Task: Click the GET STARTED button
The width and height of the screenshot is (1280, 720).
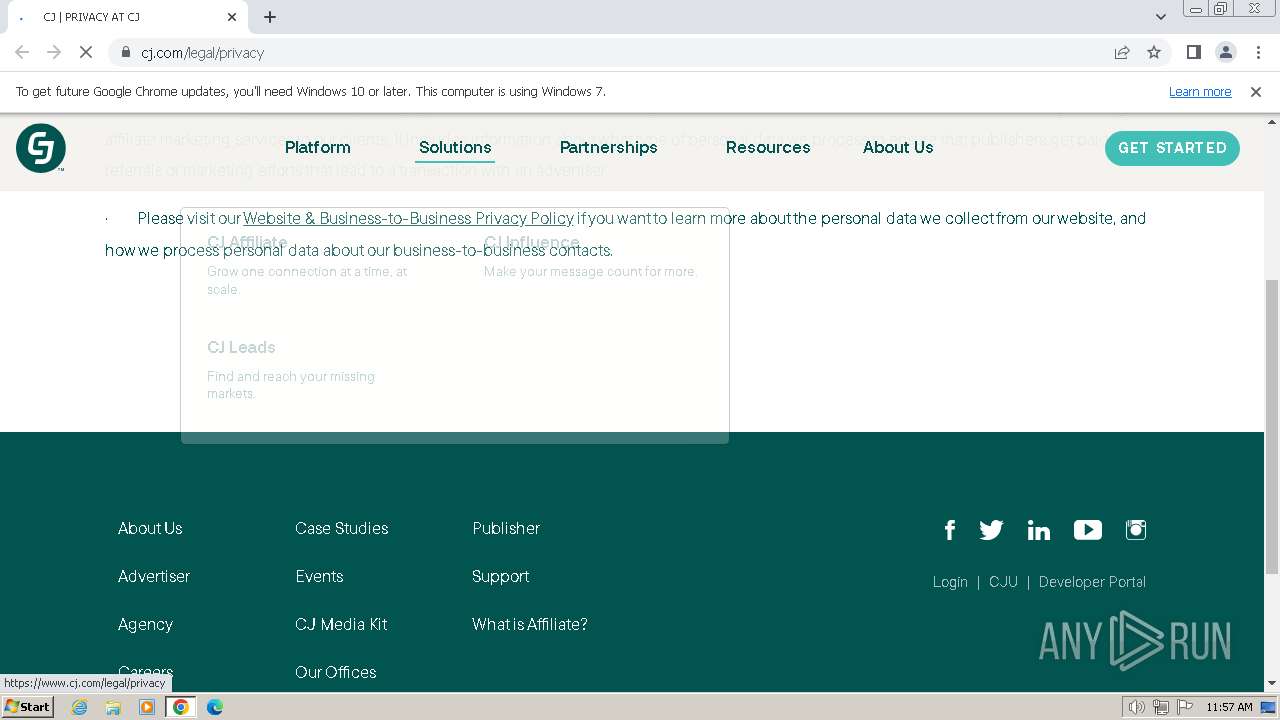Action: 1172,148
